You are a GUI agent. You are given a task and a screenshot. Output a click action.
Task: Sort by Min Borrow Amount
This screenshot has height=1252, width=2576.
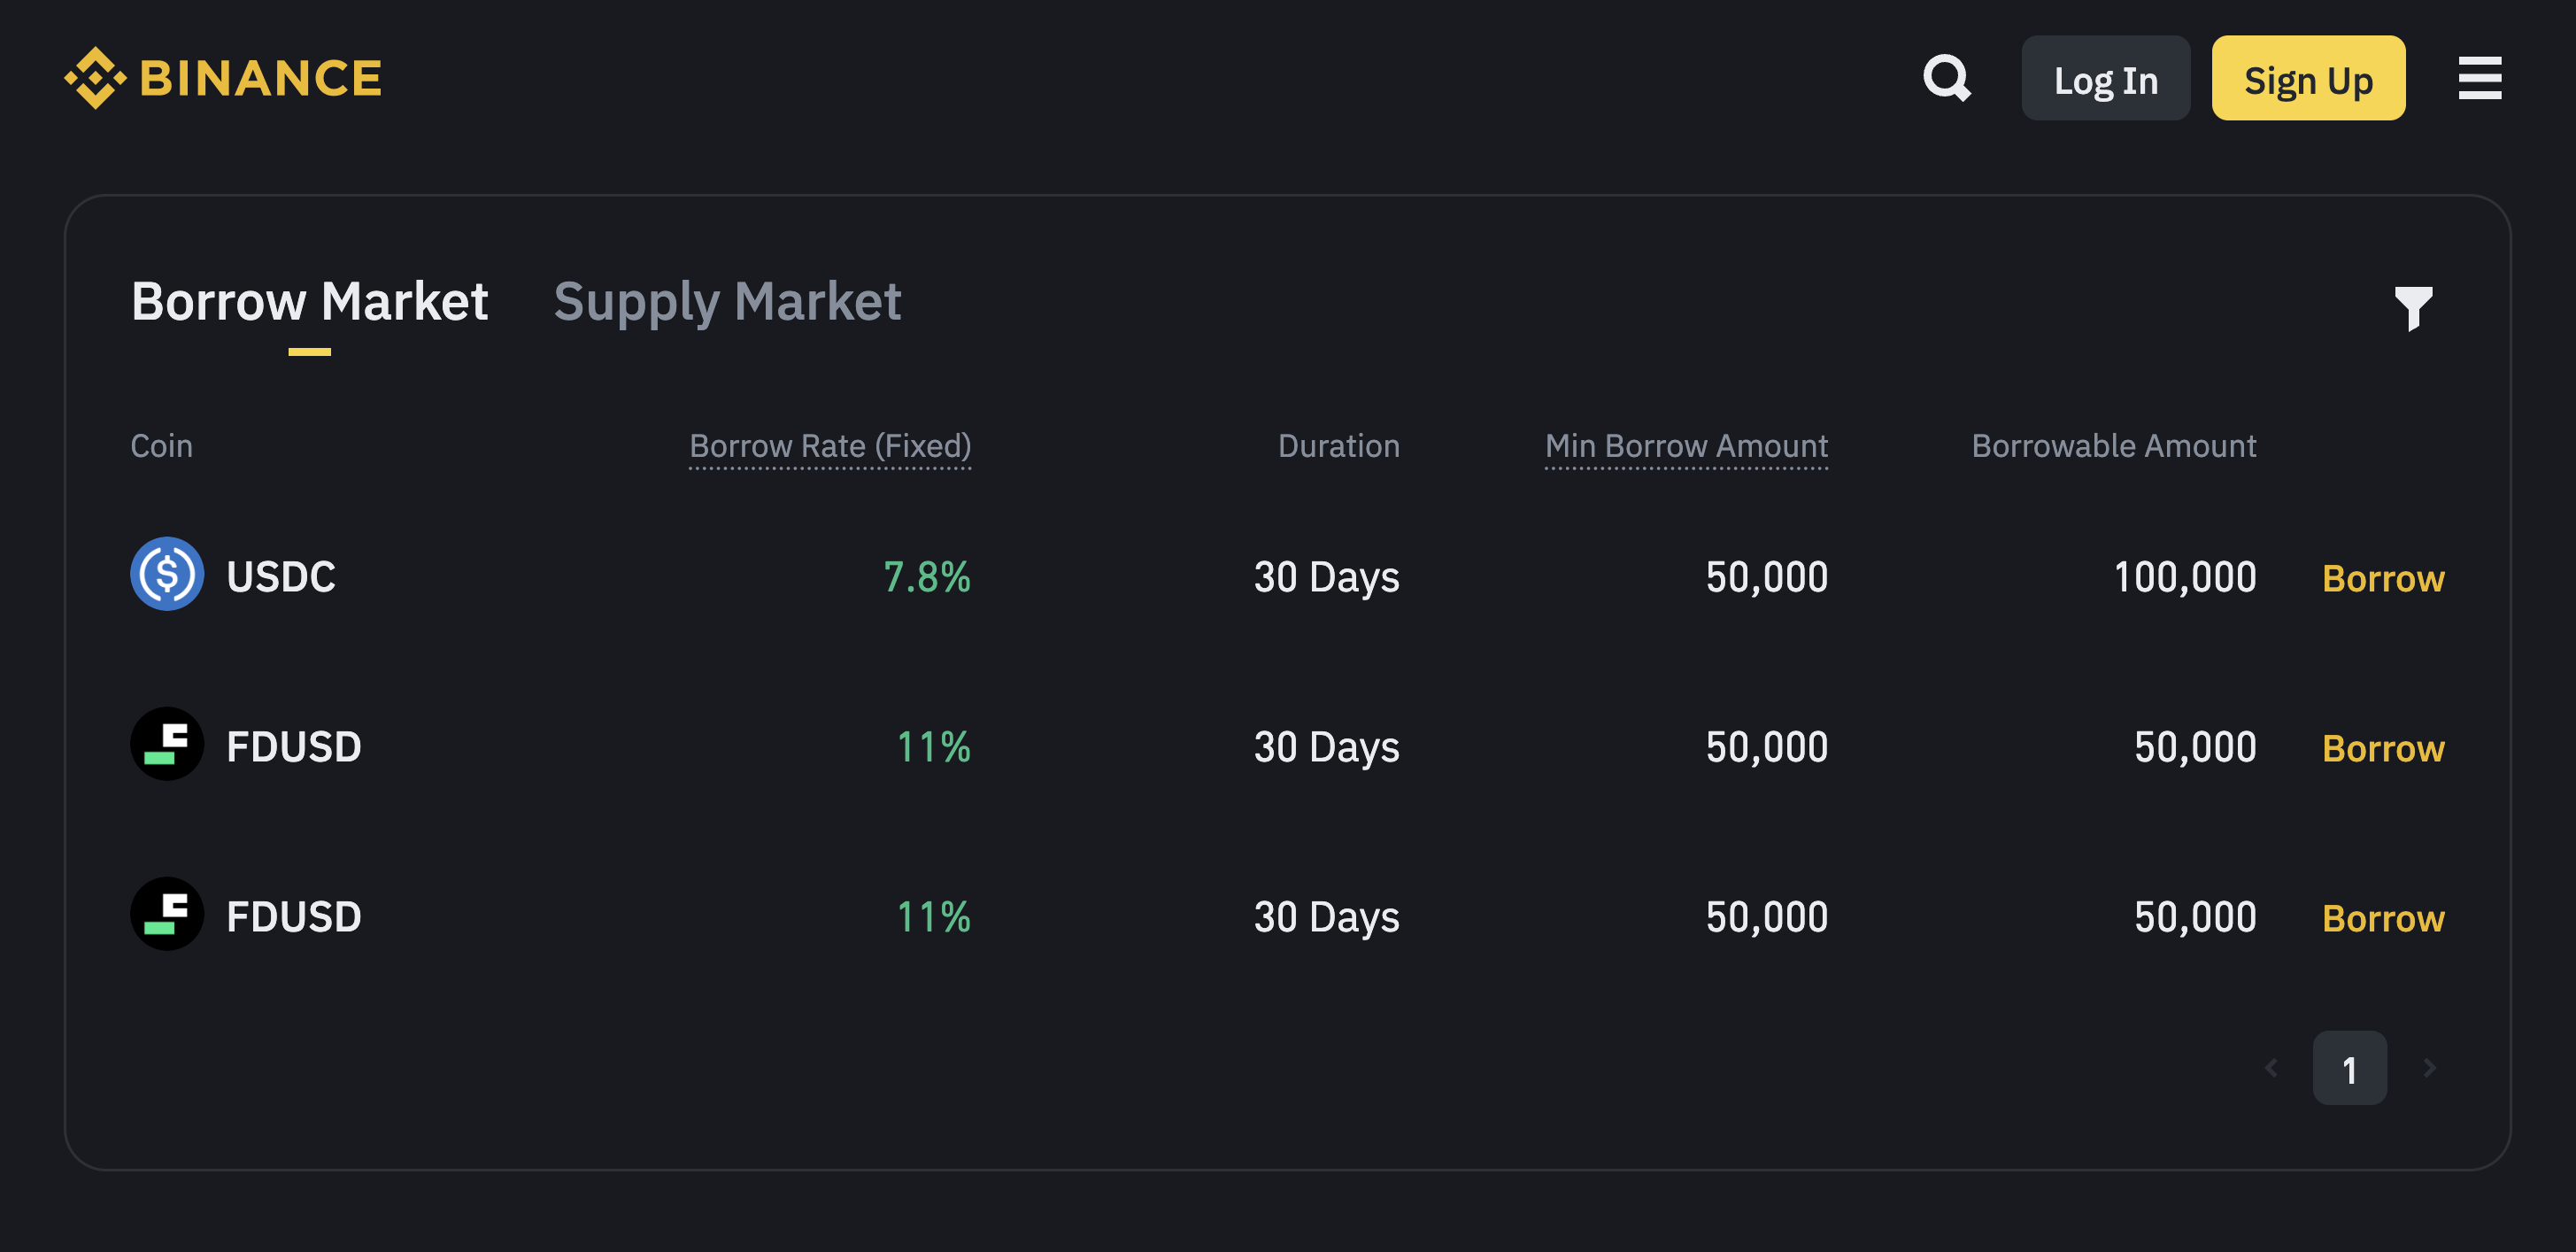coord(1685,446)
